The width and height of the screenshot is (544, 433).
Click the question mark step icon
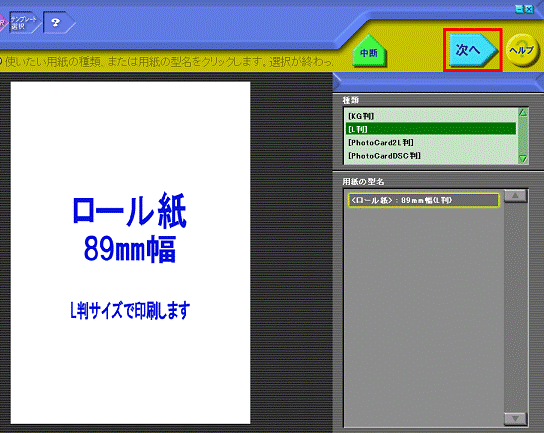click(x=58, y=23)
